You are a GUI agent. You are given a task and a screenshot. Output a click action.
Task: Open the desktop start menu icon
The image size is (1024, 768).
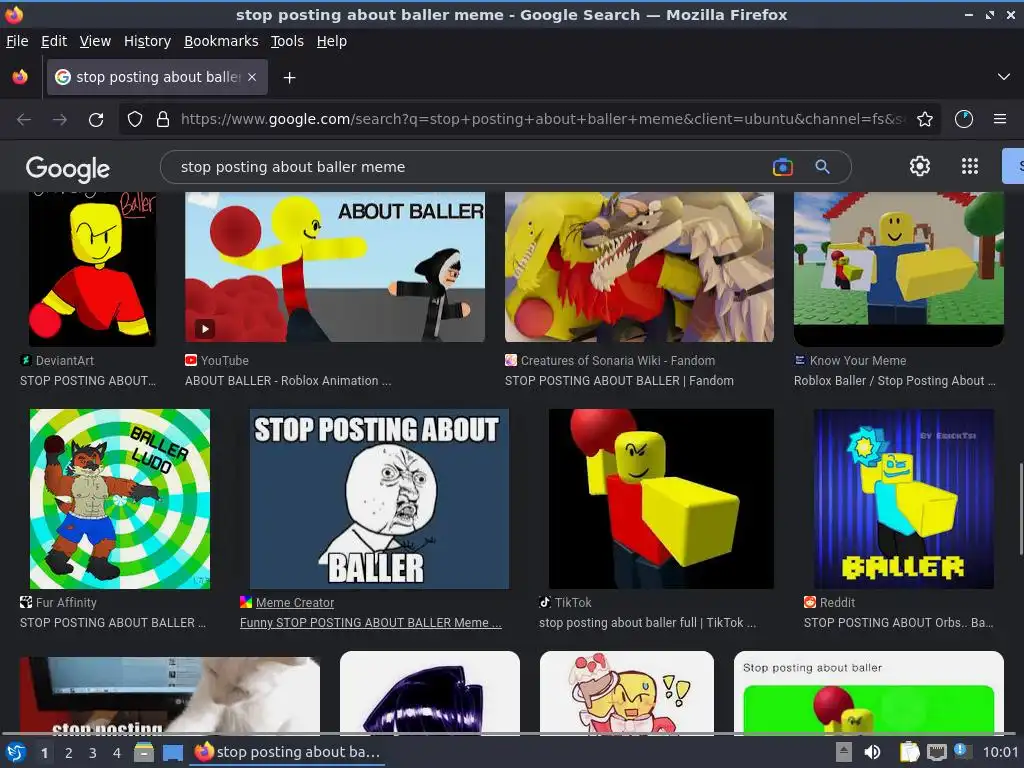pyautogui.click(x=16, y=752)
